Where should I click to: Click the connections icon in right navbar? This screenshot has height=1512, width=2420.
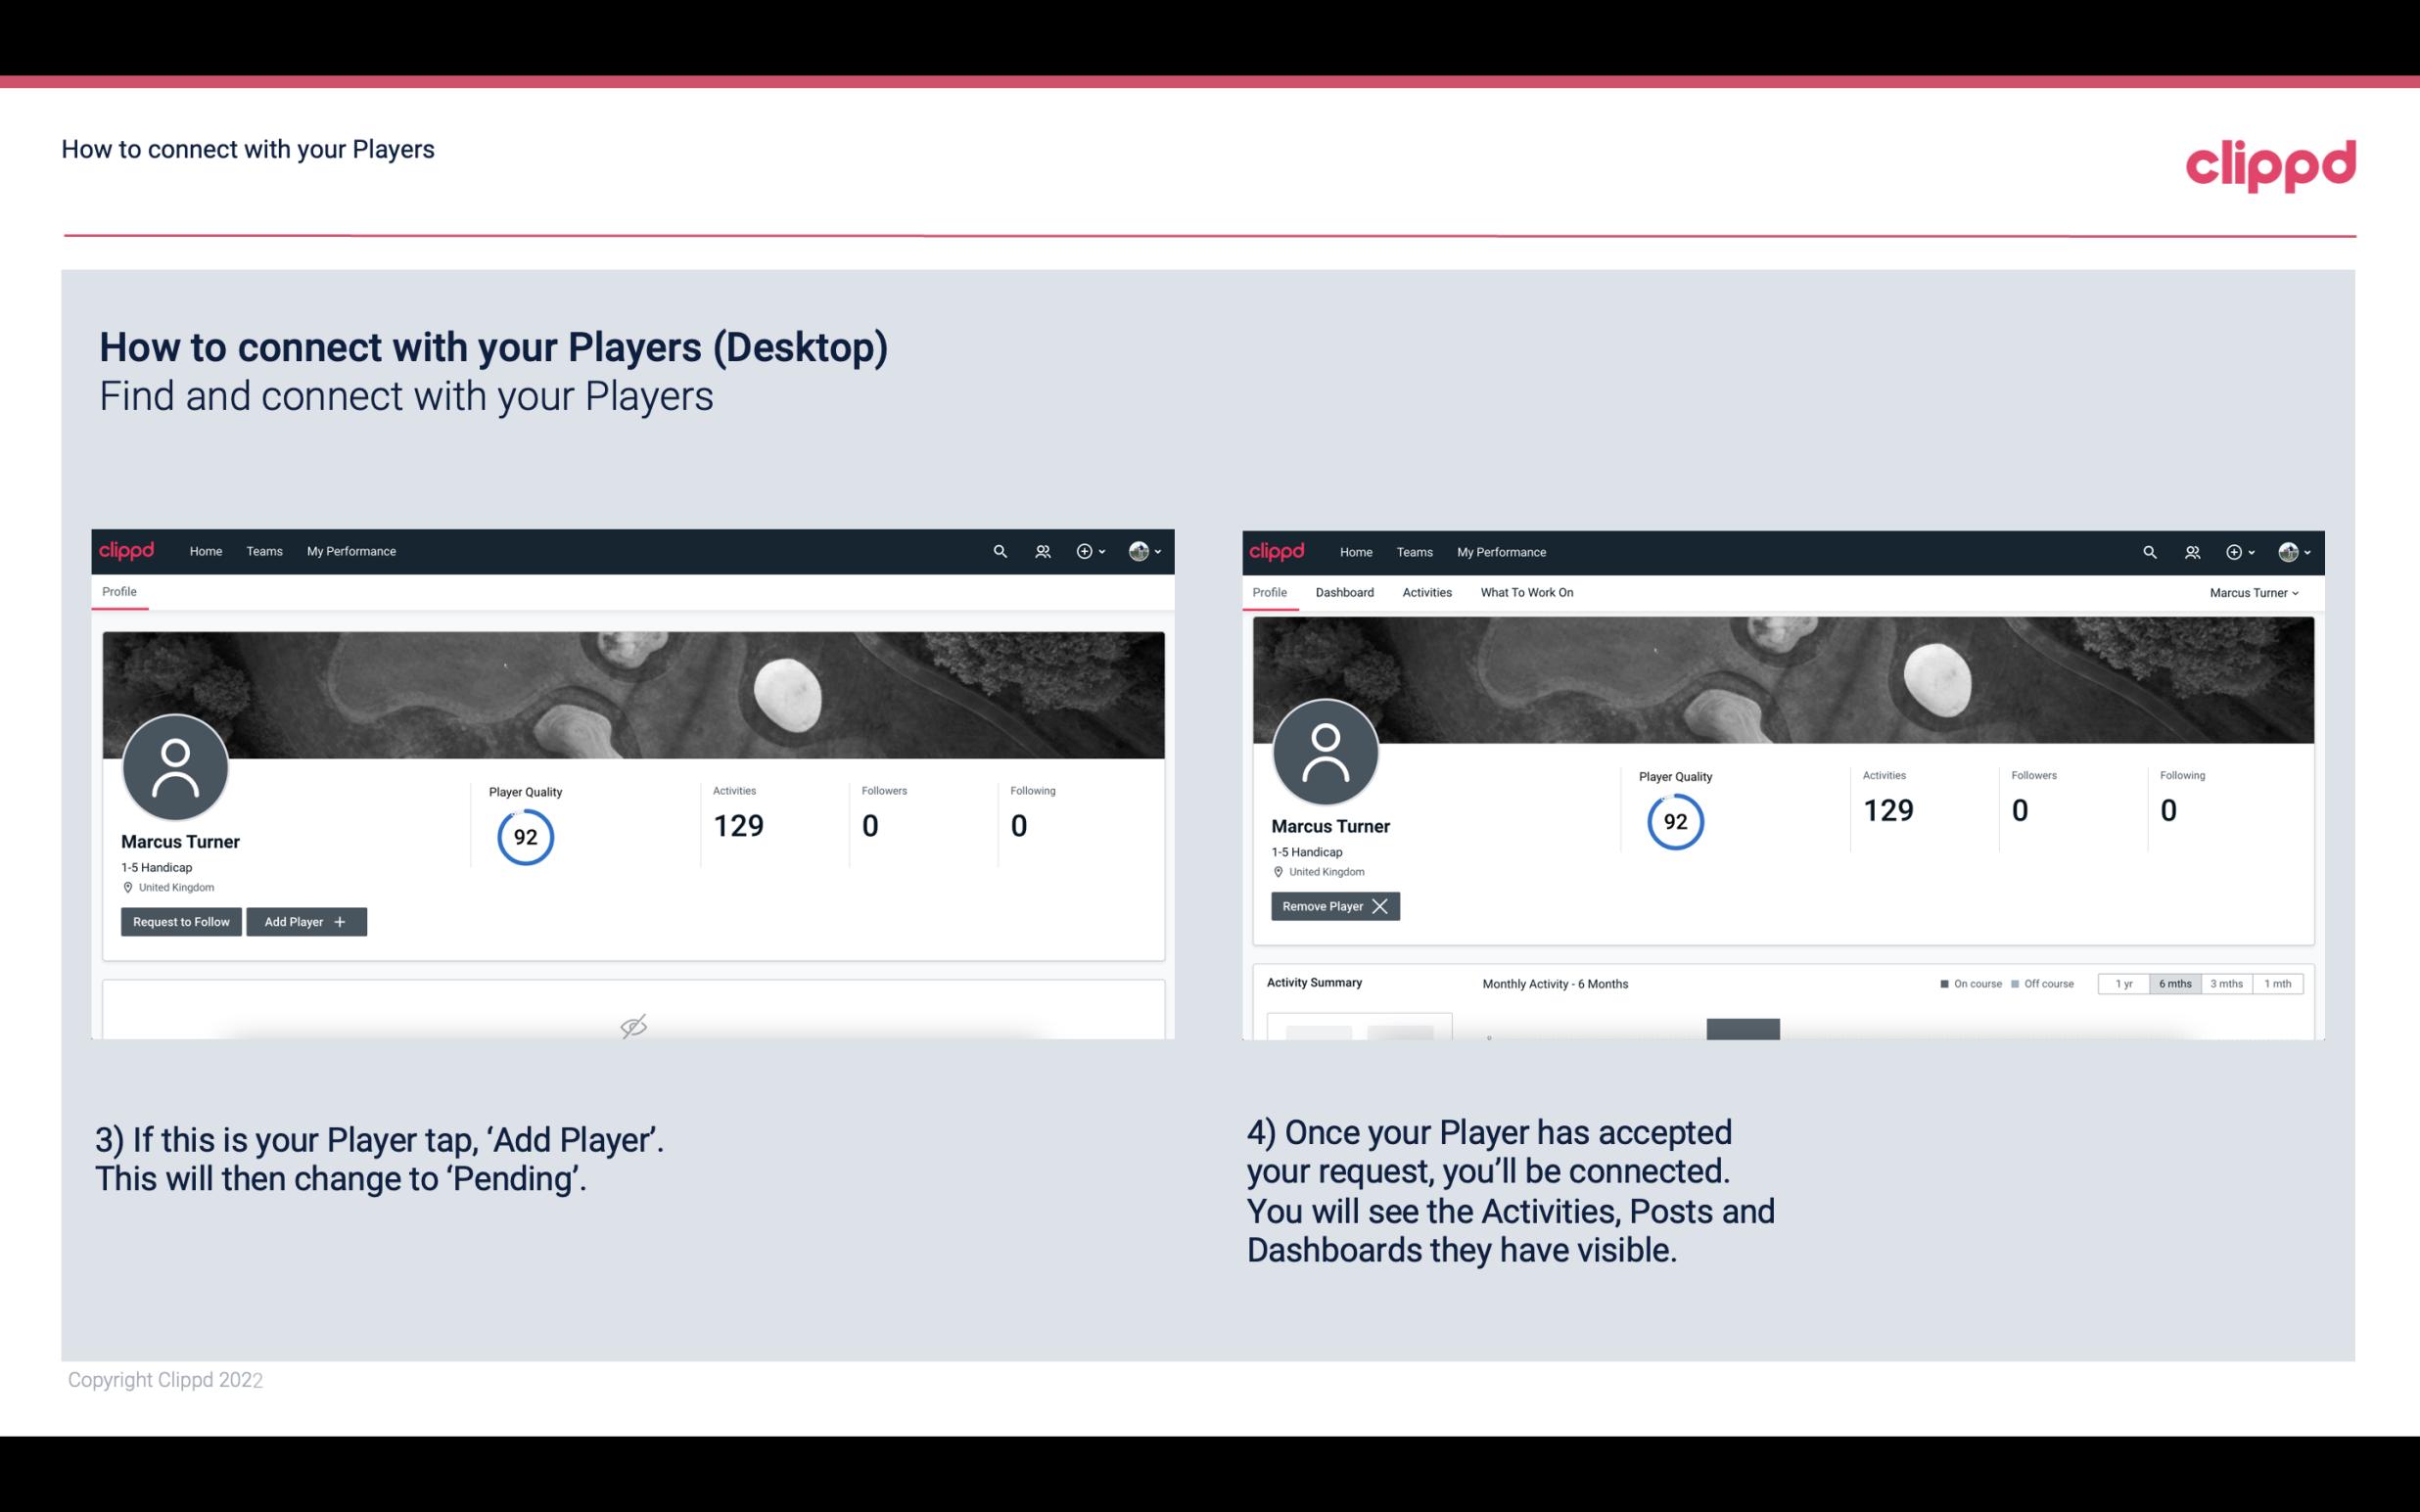tap(2192, 550)
